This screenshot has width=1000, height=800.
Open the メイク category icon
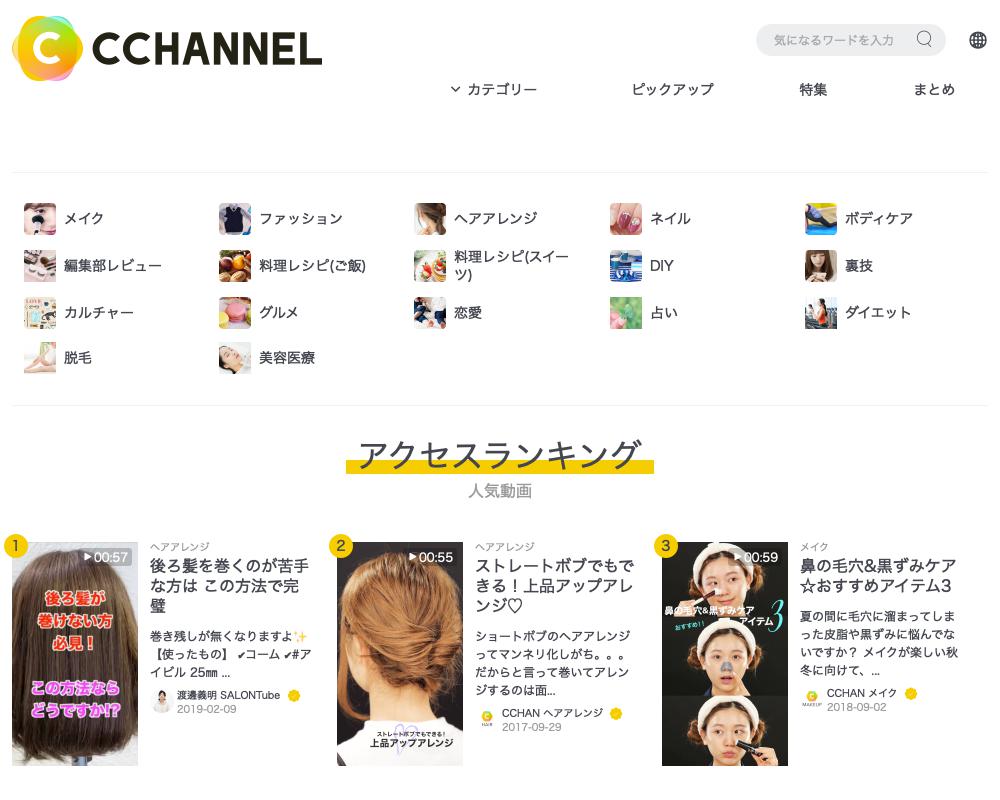tap(40, 219)
